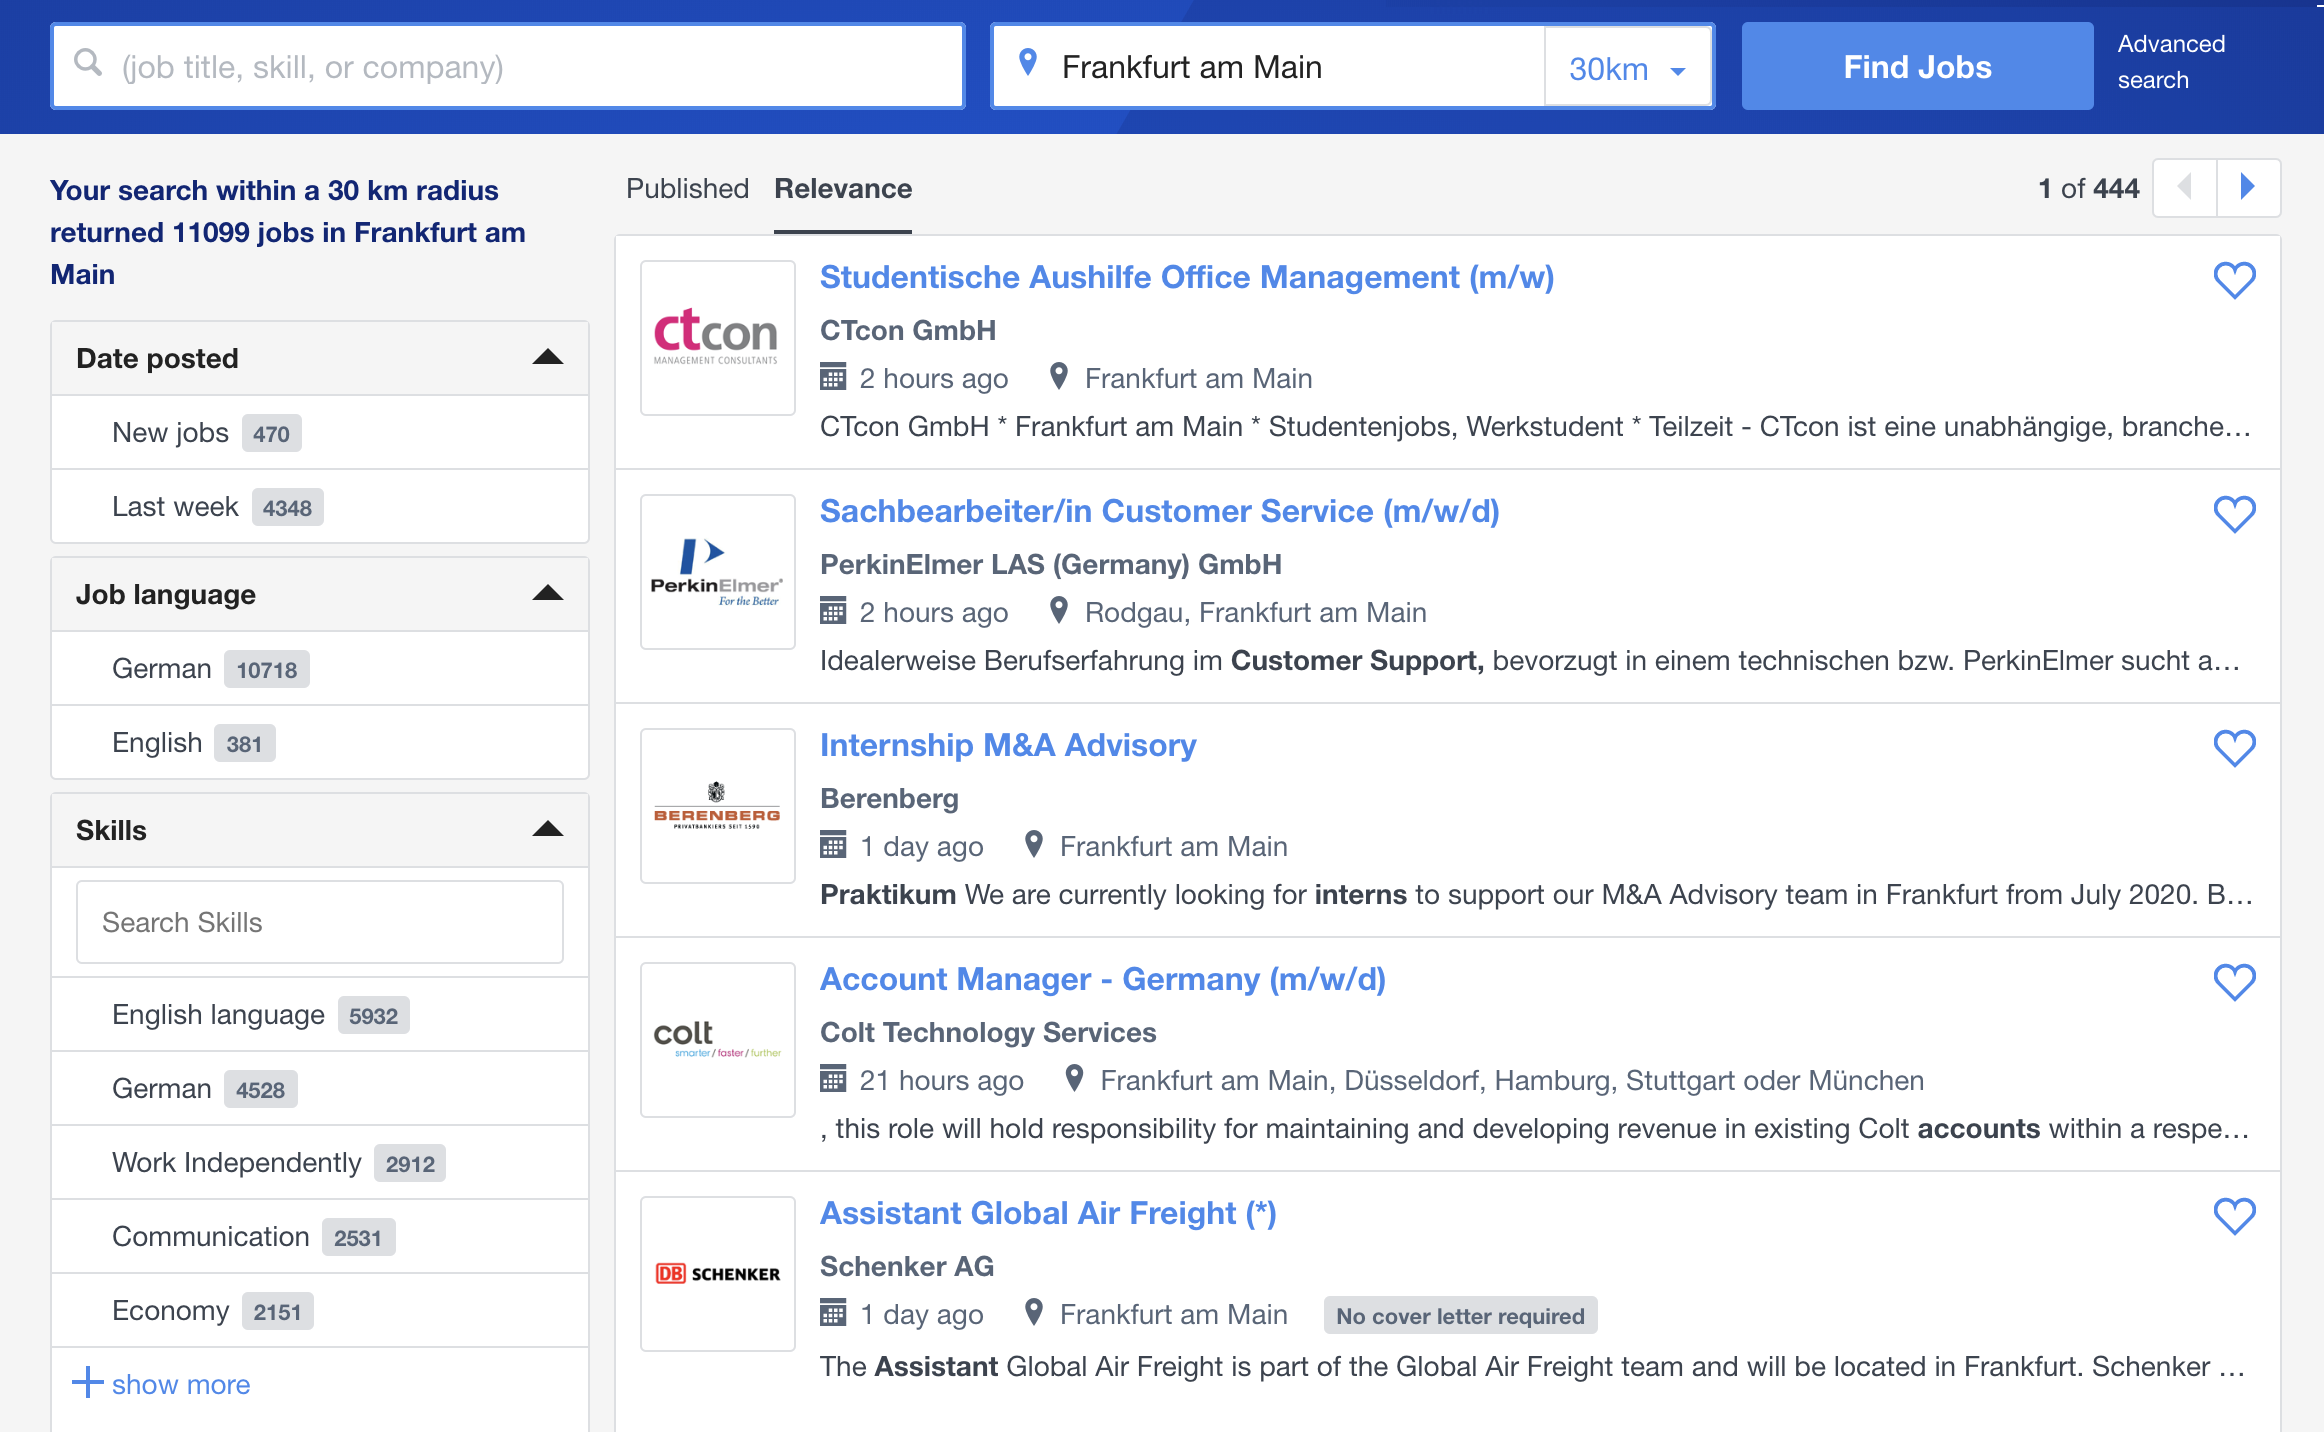This screenshot has height=1432, width=2324.
Task: Click the Colt company logo
Action: click(x=717, y=1040)
